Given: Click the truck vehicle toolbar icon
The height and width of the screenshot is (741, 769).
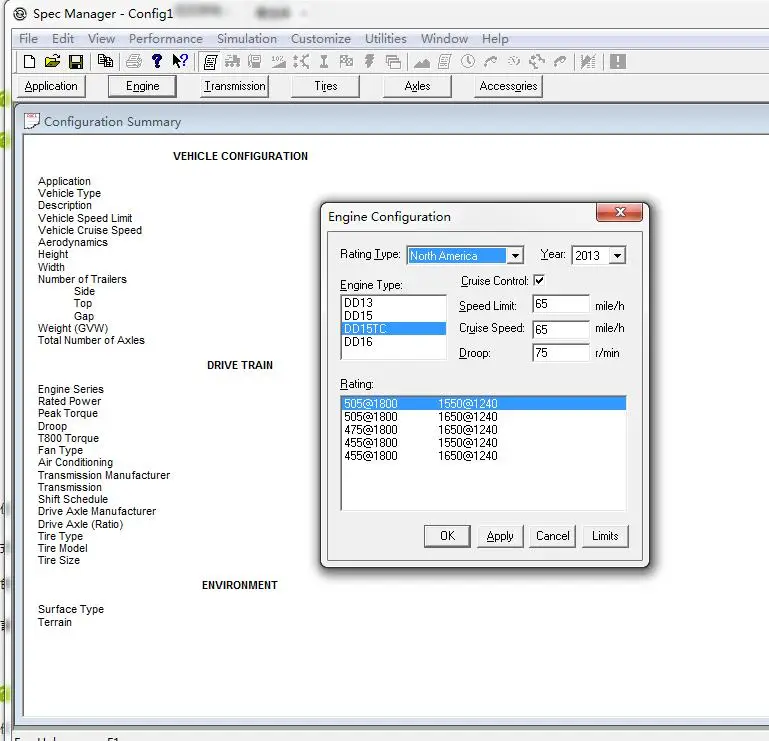Looking at the screenshot, I should (232, 62).
